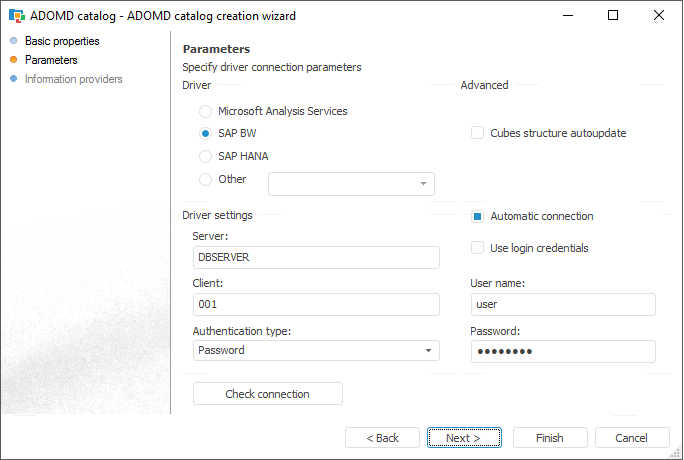Open the Basic properties wizard step
684x460 pixels.
click(x=62, y=42)
